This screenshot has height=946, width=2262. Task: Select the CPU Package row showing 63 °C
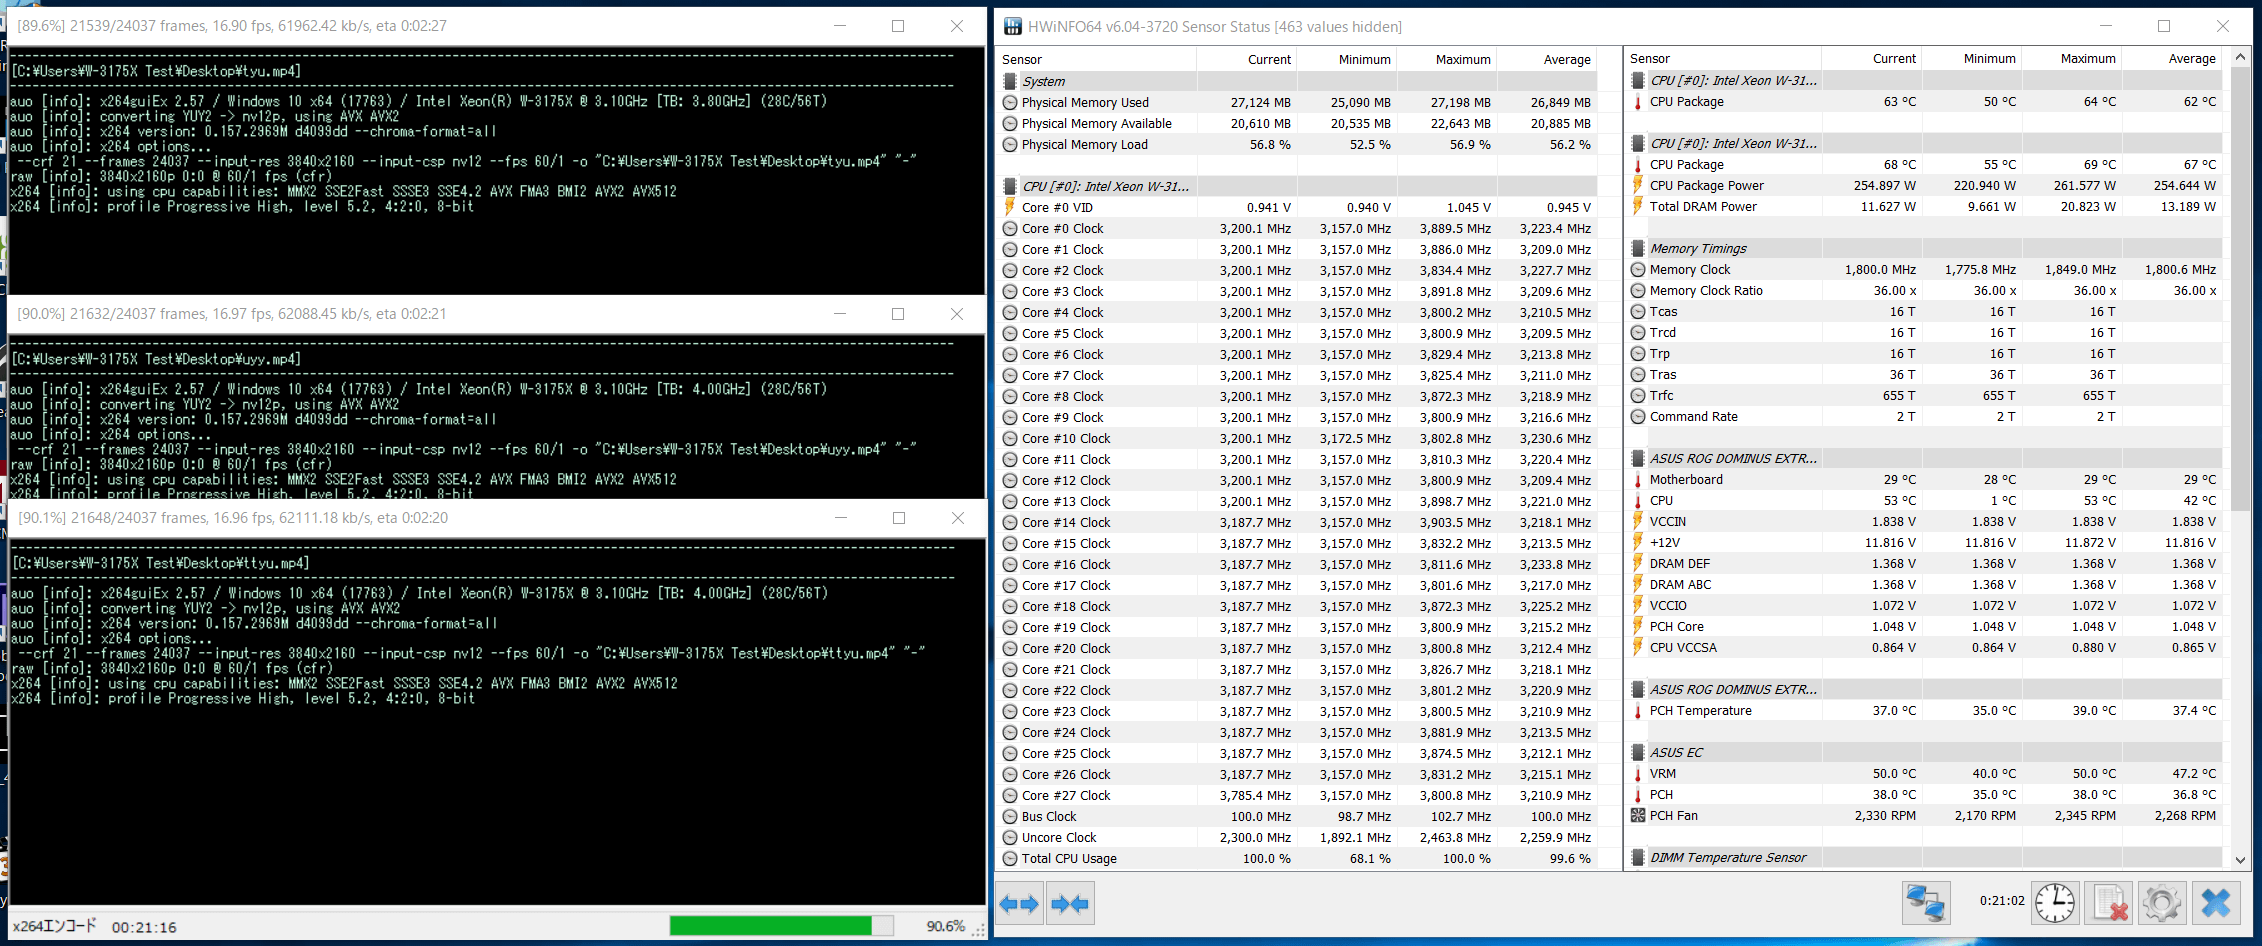pyautogui.click(x=1925, y=101)
